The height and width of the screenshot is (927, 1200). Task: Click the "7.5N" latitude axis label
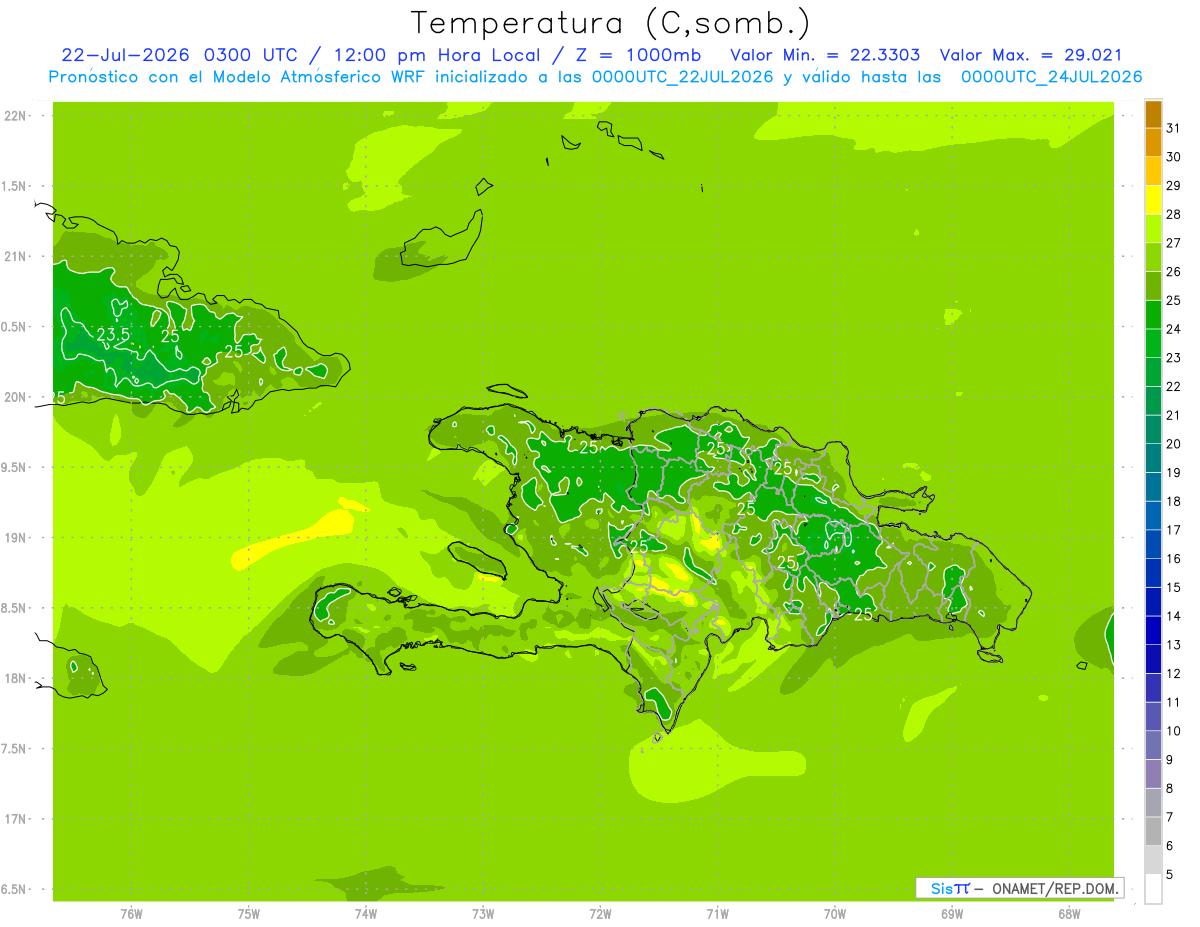pyautogui.click(x=14, y=748)
